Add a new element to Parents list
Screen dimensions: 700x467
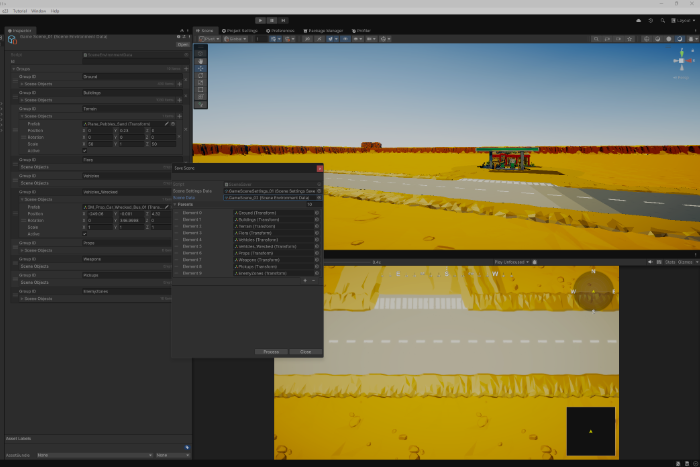click(x=305, y=281)
